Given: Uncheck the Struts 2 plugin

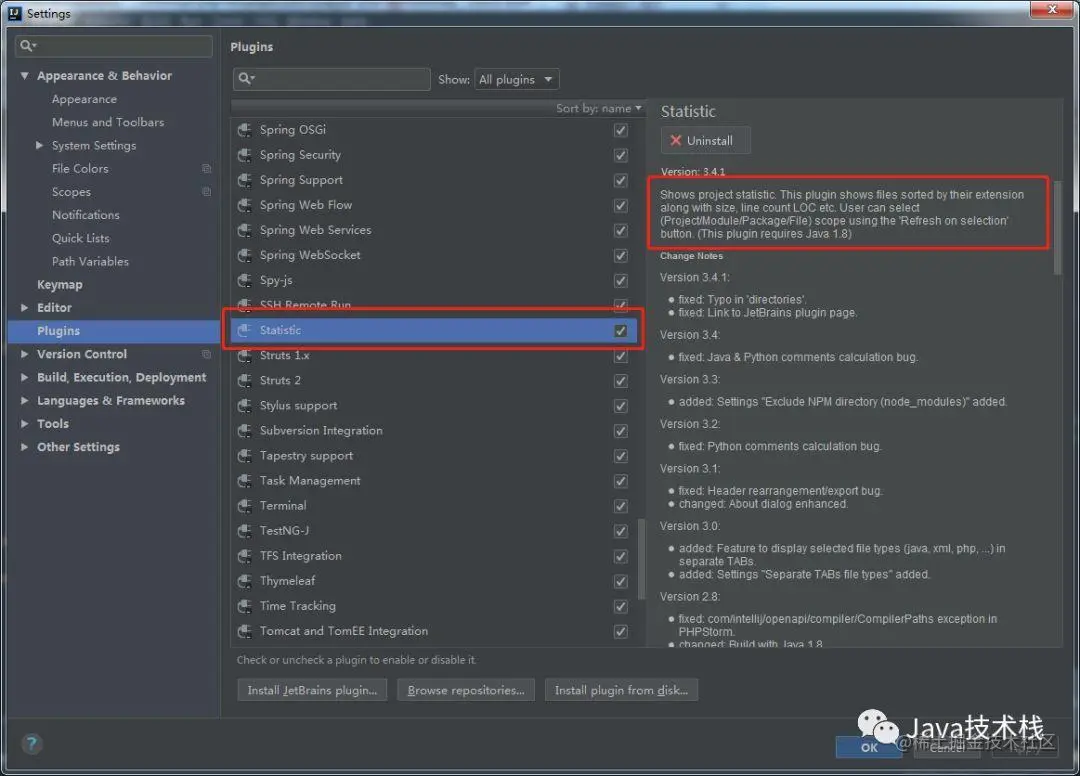Looking at the screenshot, I should click(621, 381).
